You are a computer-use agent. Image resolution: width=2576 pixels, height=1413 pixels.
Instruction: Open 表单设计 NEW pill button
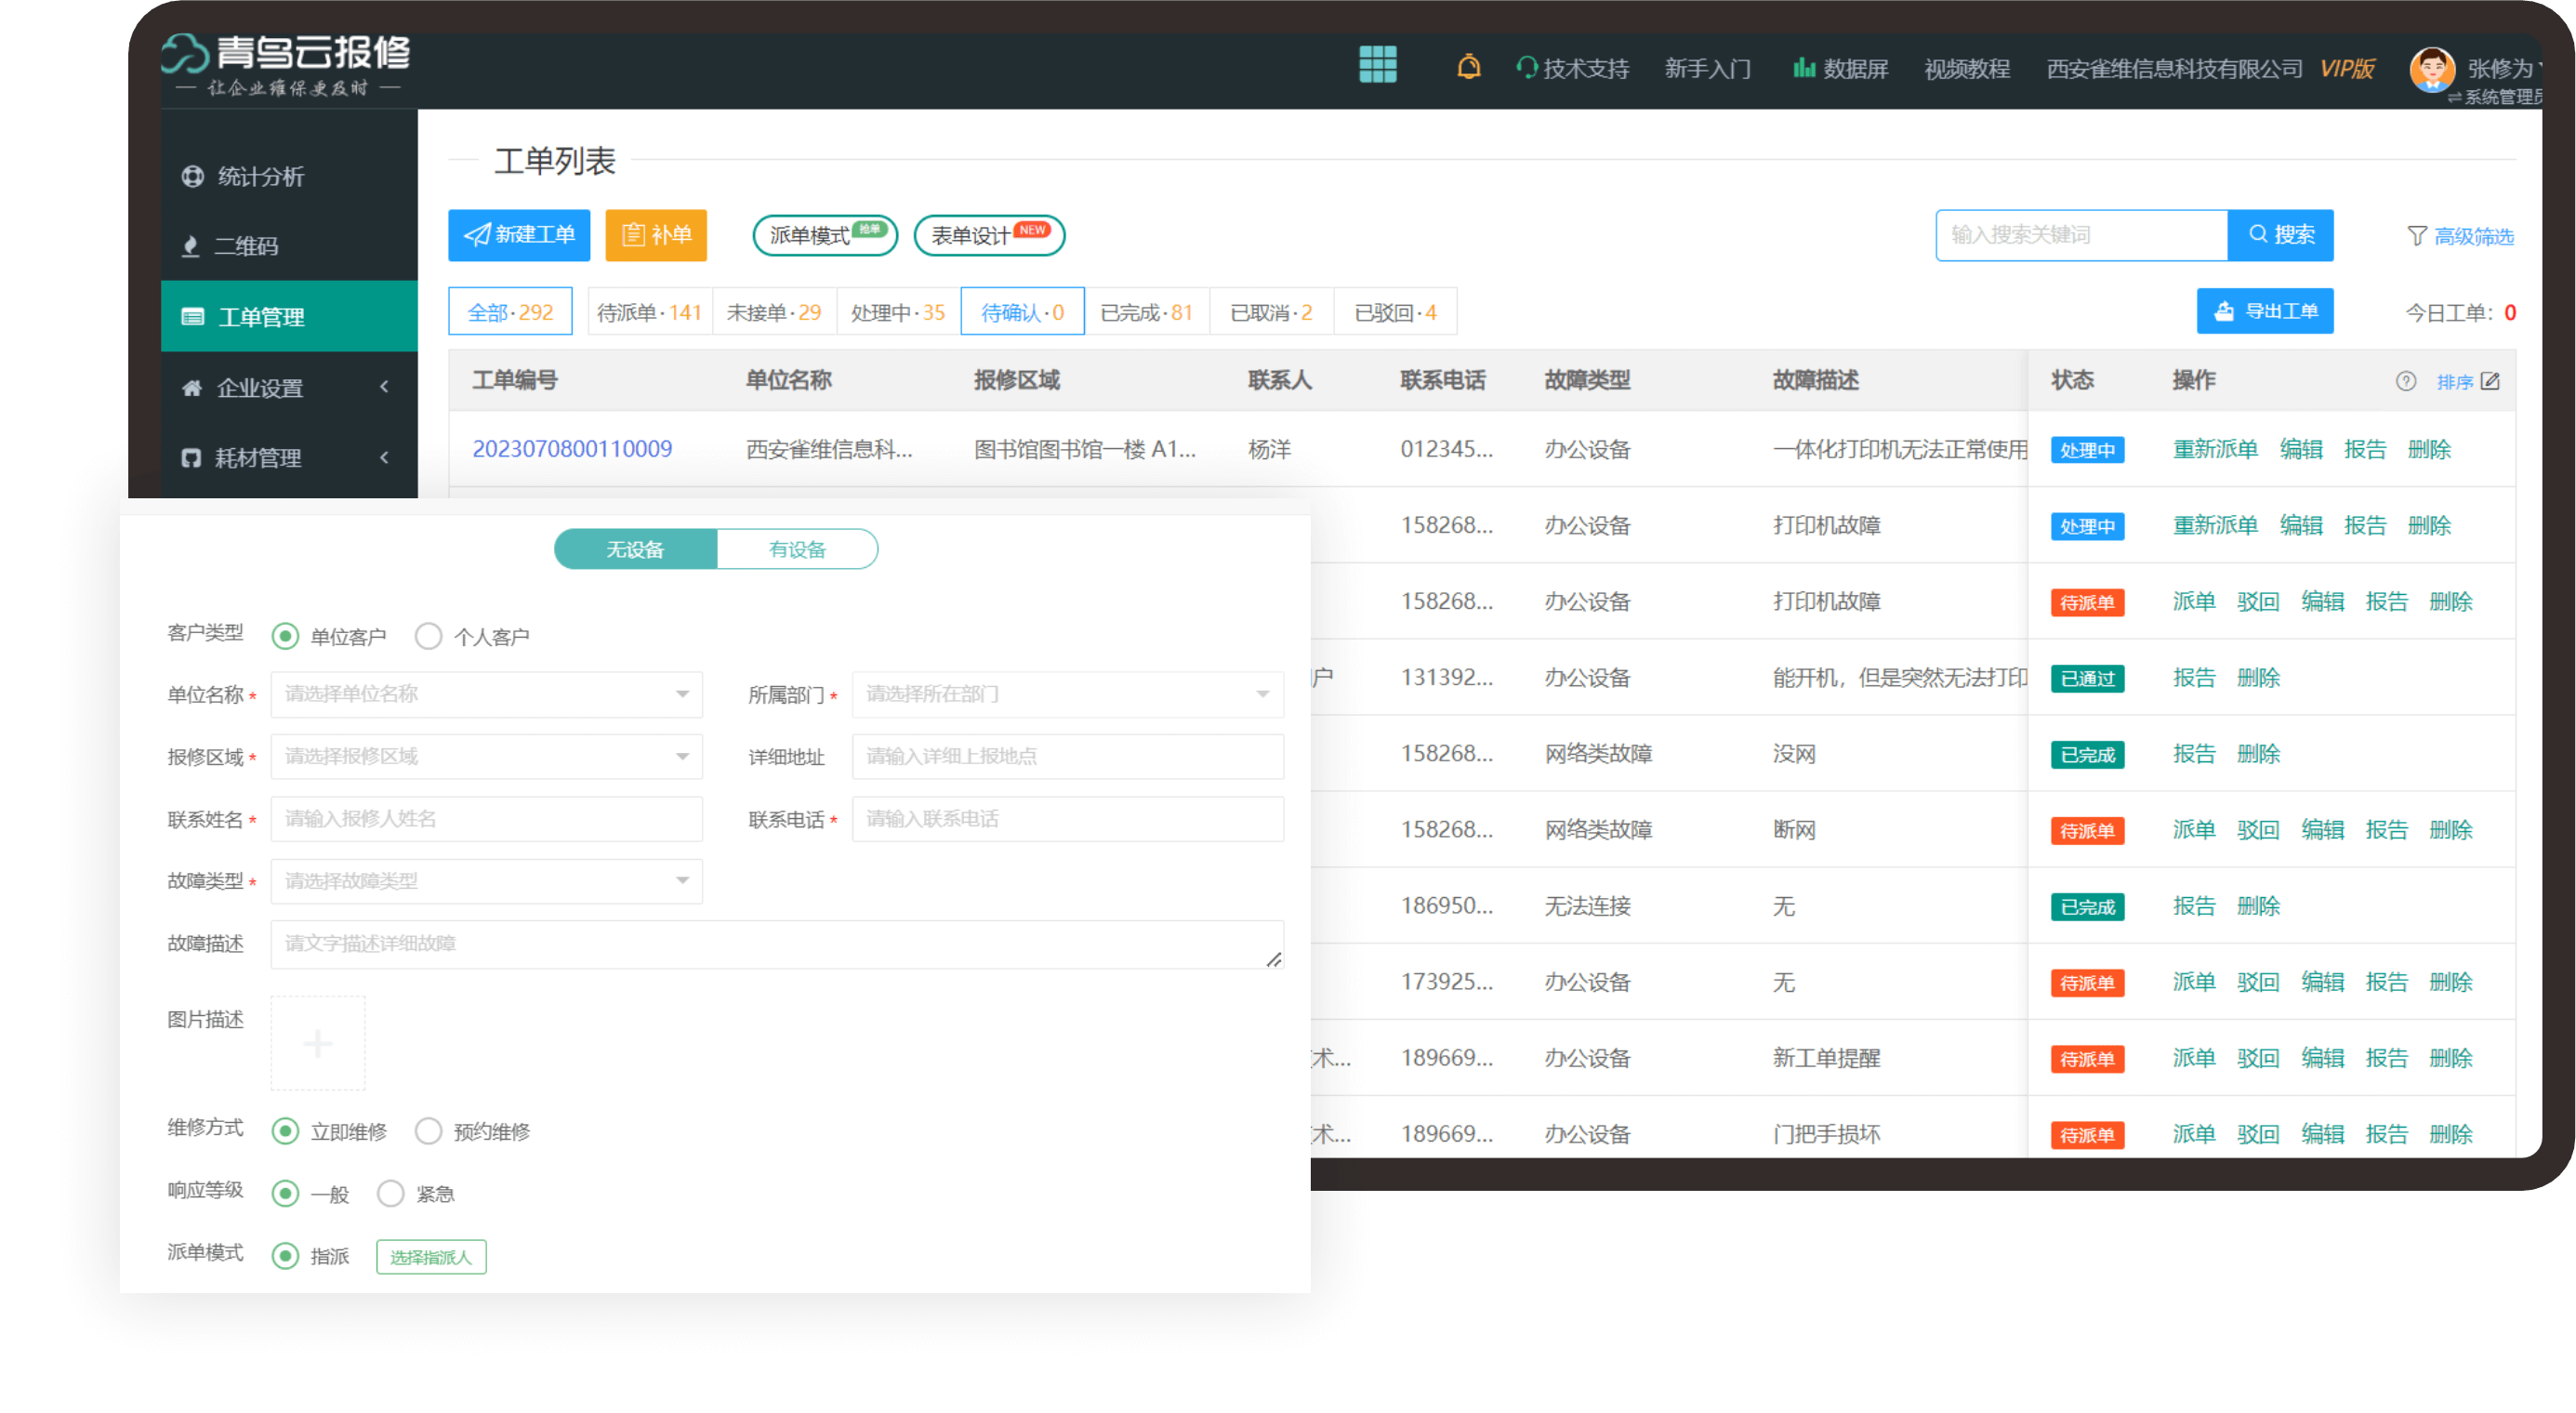point(989,235)
